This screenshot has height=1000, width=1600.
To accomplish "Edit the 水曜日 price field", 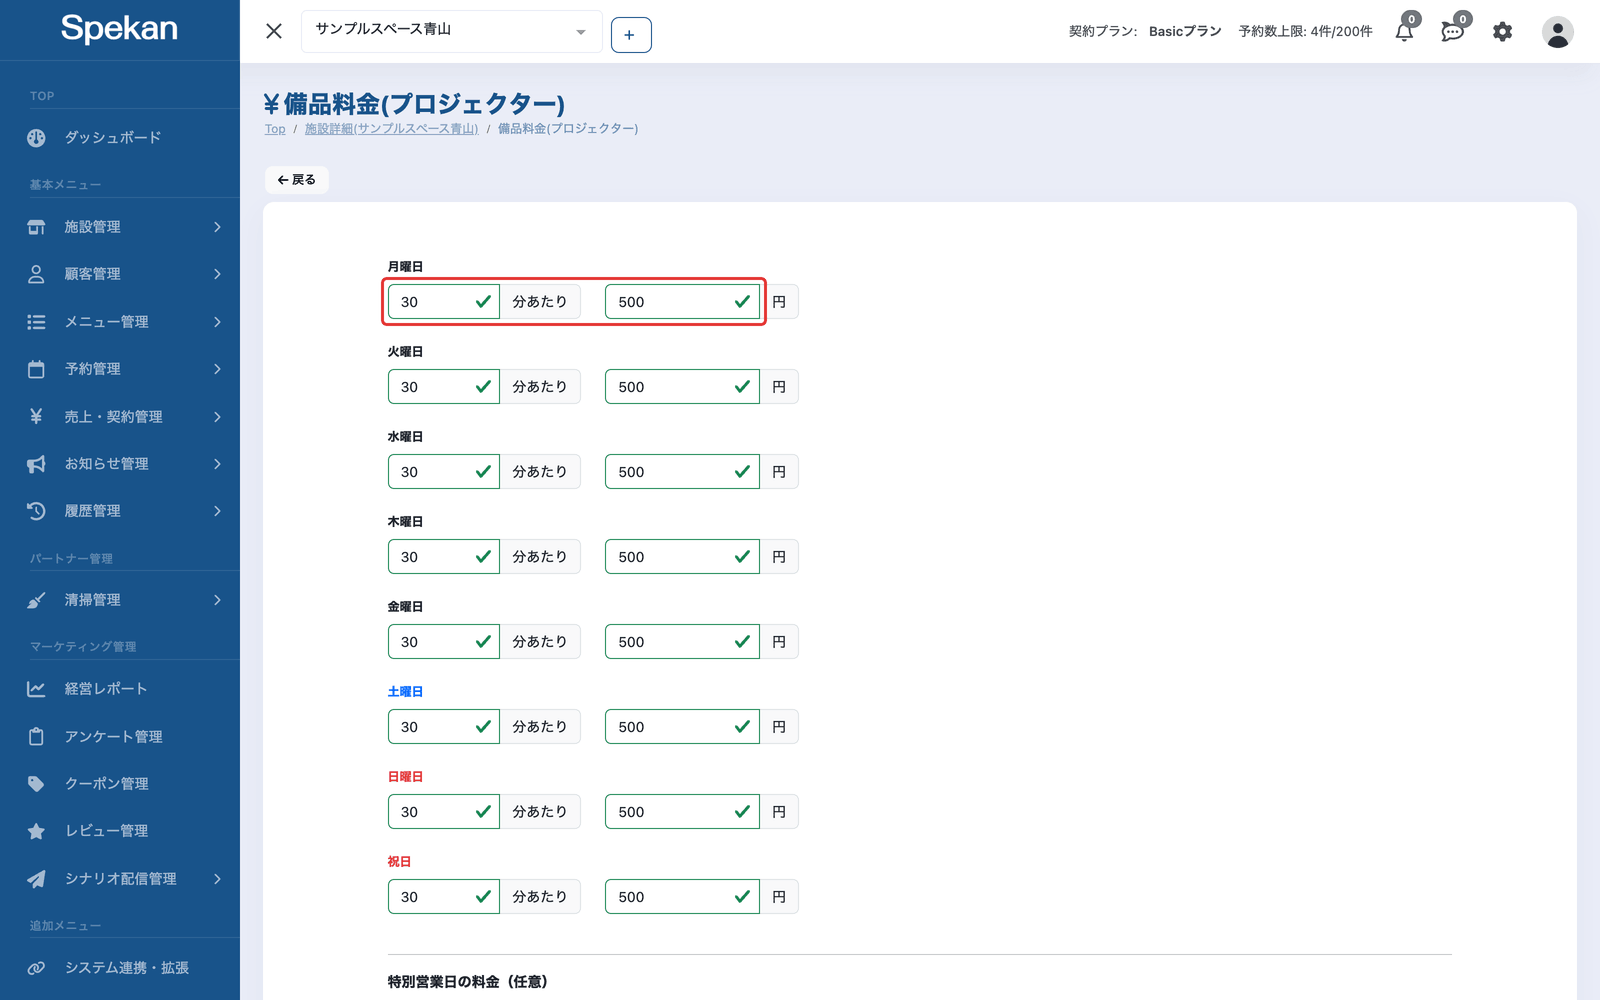I will (682, 472).
